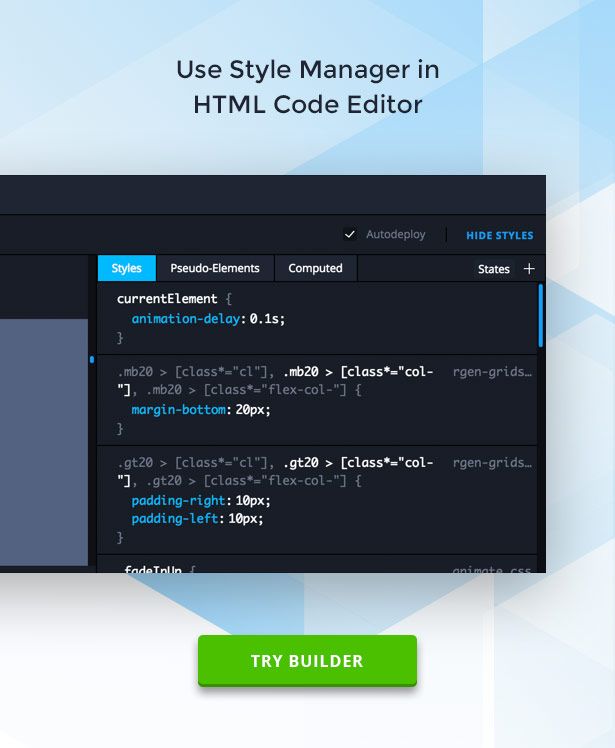Screen dimensions: 615x748
Task: Click the TRY BUILDER button
Action: (307, 661)
